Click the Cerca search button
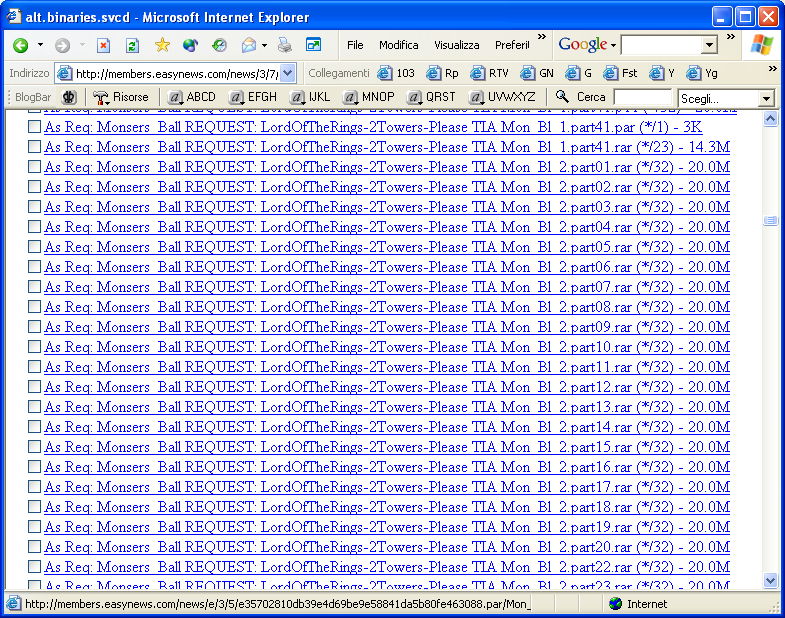Viewport: 785px width, 618px height. 581,97
